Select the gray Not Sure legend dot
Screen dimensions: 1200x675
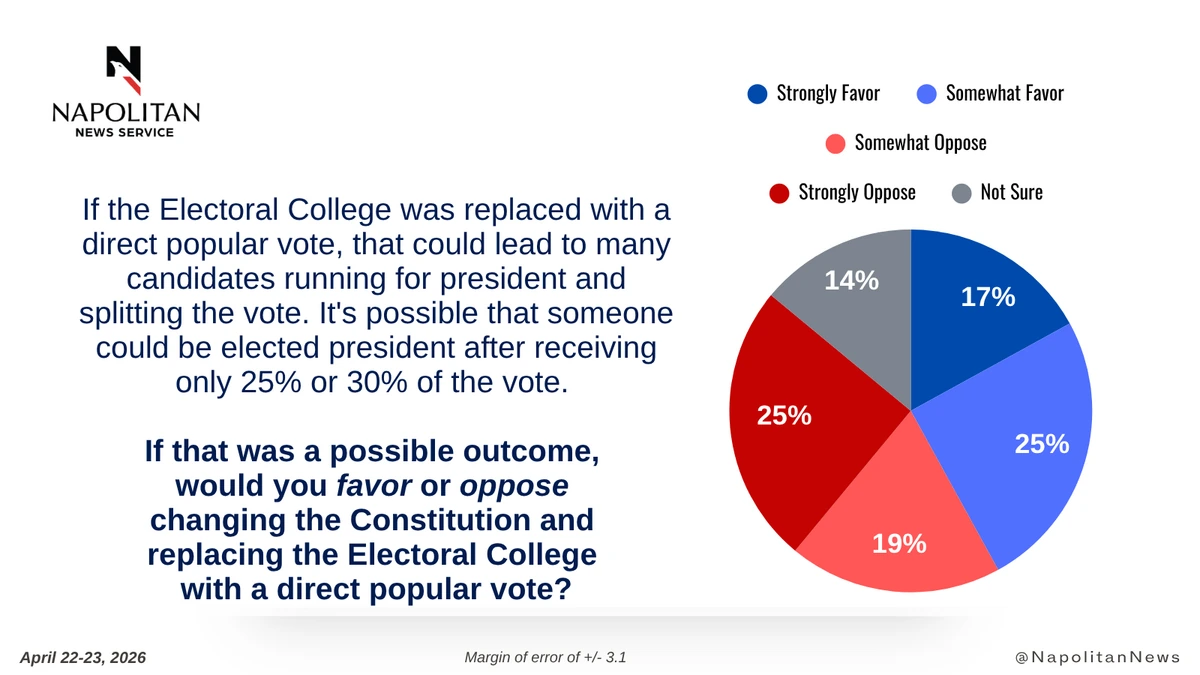click(962, 192)
